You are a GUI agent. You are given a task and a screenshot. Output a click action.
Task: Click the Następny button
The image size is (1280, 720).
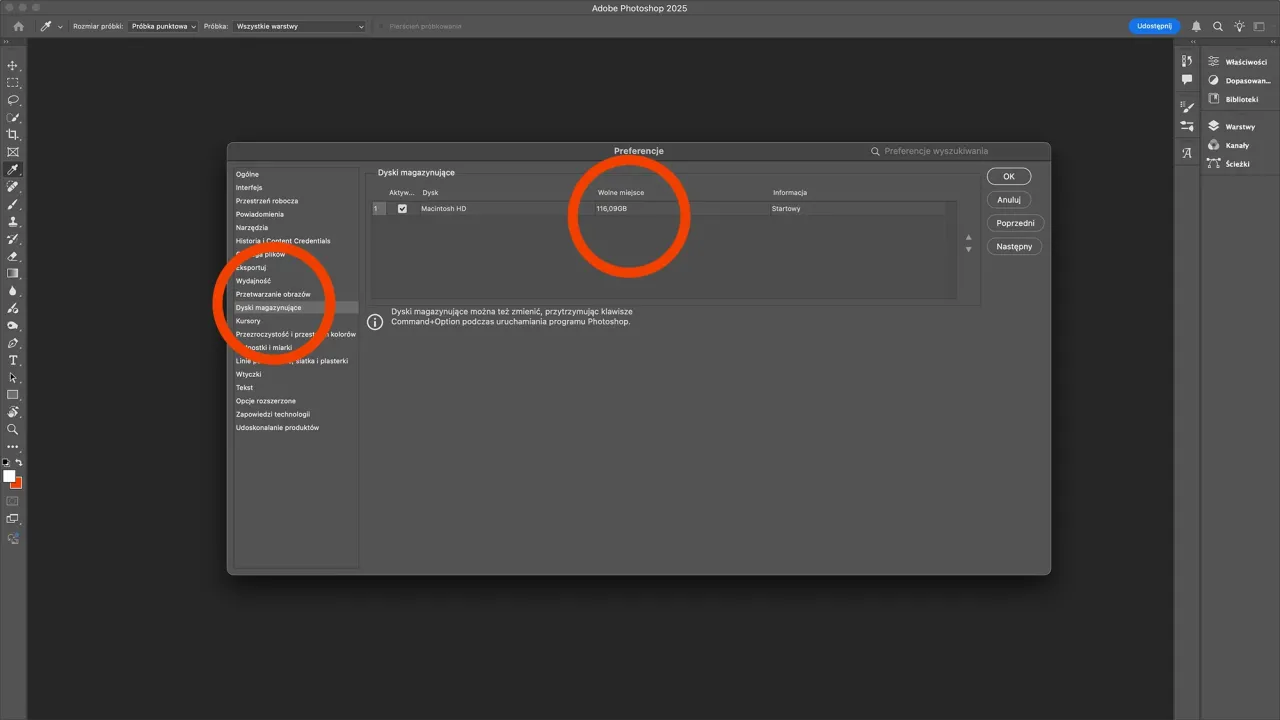tap(1014, 246)
